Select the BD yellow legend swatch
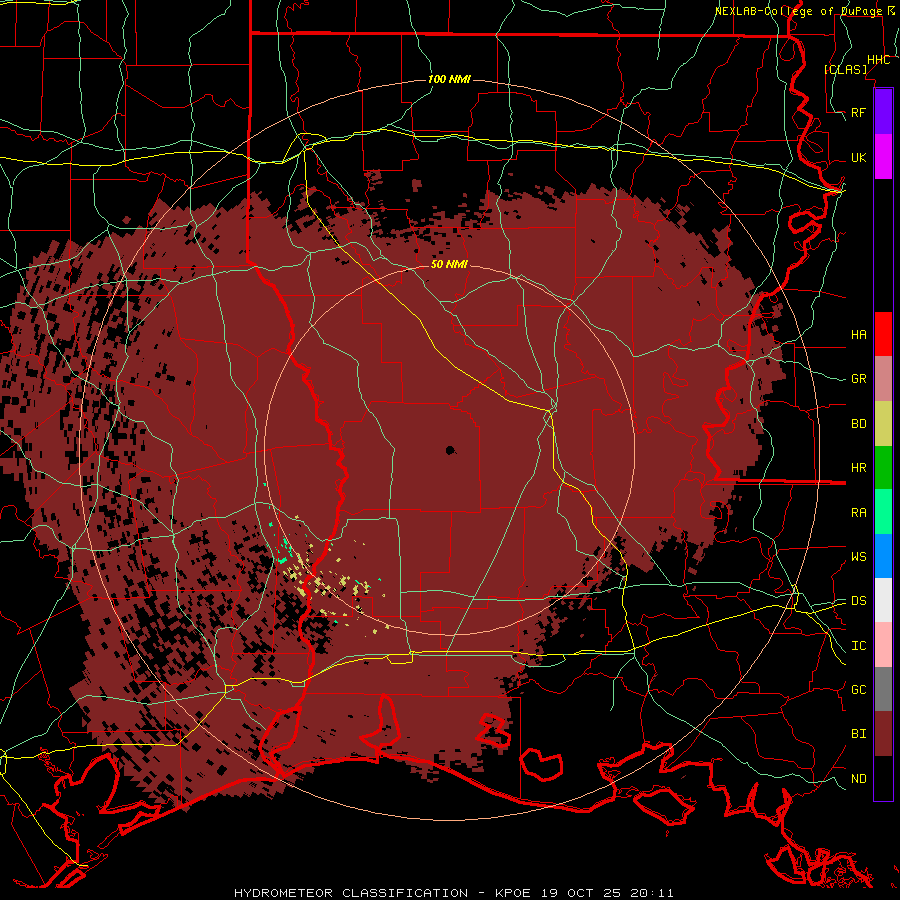The image size is (900, 900). pyautogui.click(x=883, y=424)
